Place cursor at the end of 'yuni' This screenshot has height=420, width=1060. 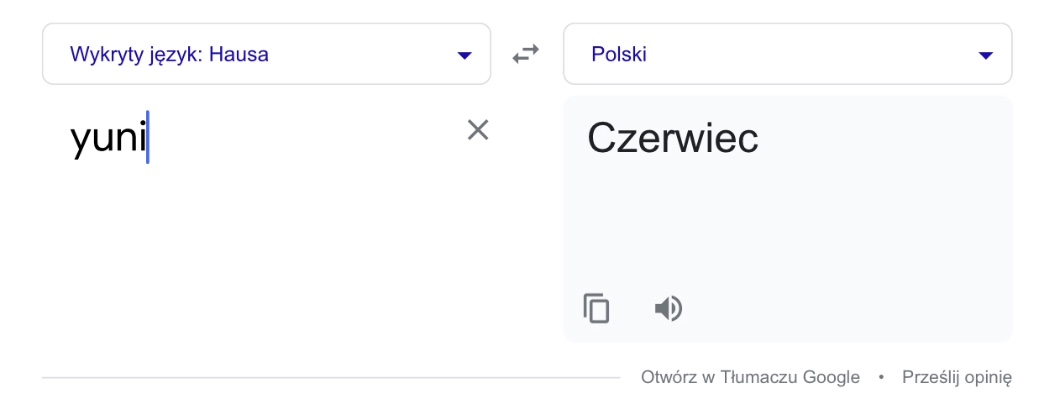coord(148,138)
